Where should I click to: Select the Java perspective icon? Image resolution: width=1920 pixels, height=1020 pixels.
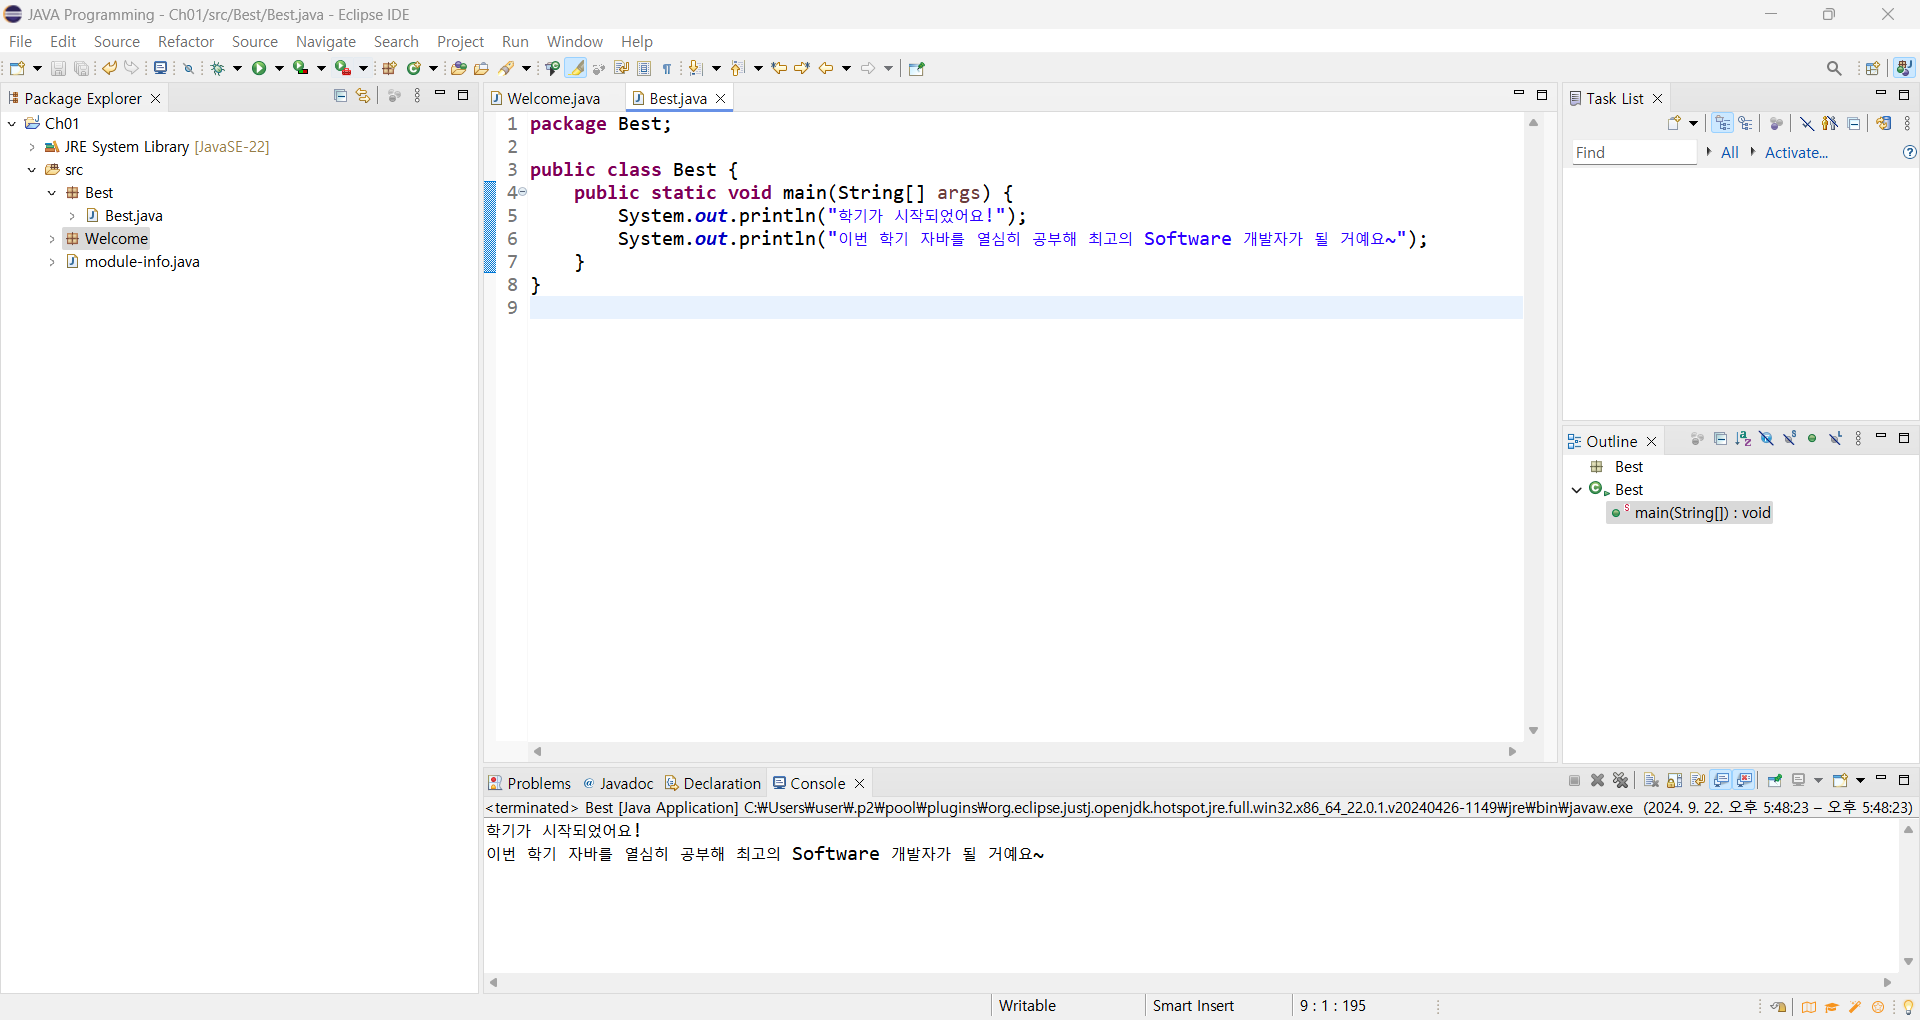[1904, 68]
